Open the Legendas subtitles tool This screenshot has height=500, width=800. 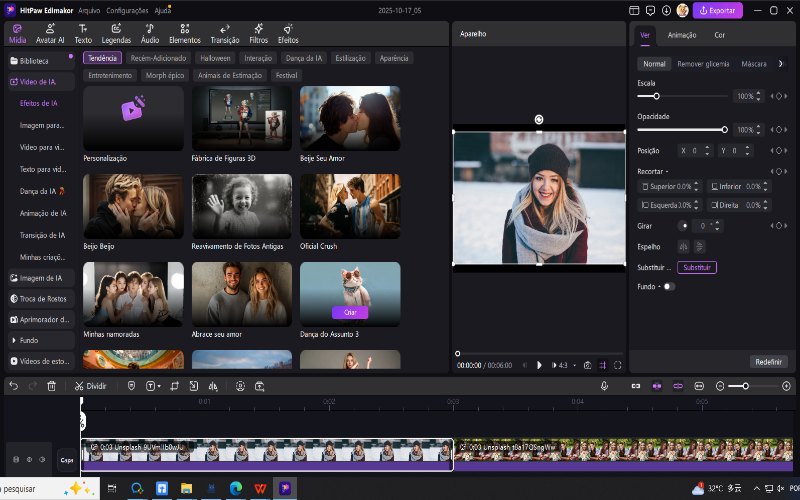[x=116, y=34]
